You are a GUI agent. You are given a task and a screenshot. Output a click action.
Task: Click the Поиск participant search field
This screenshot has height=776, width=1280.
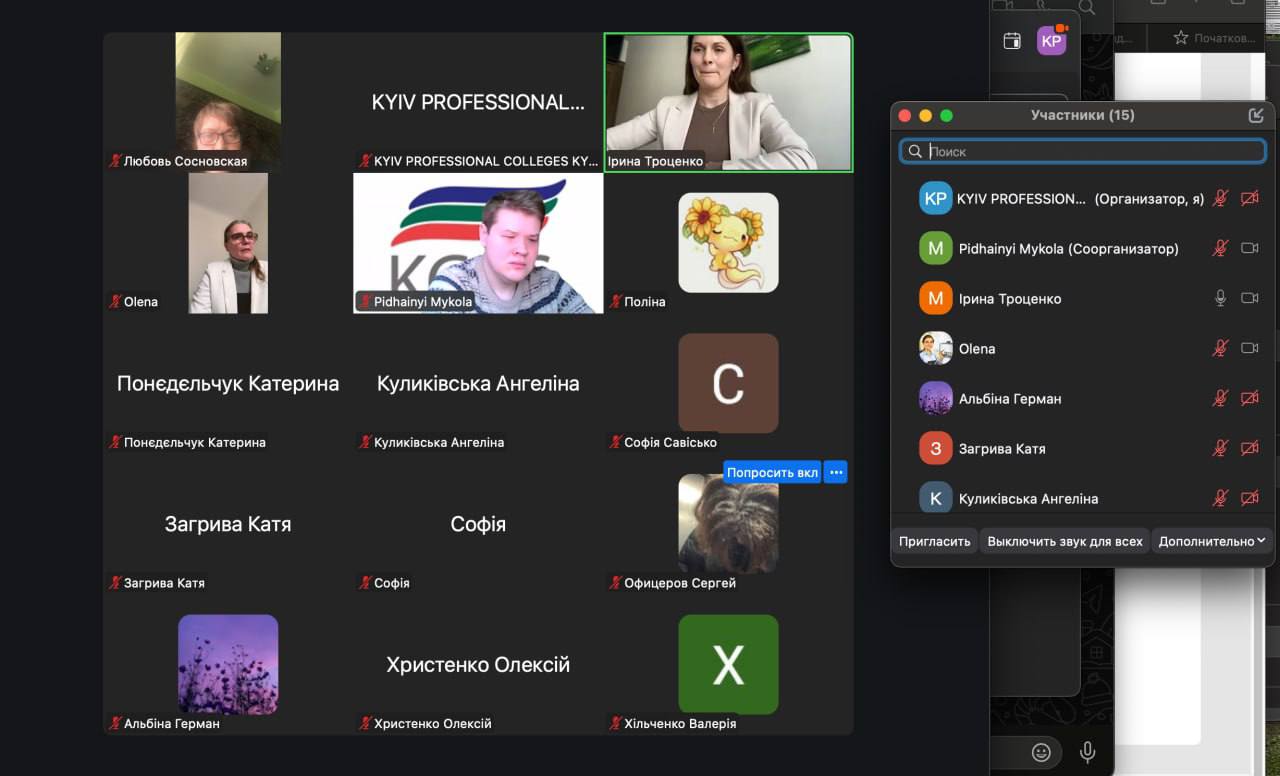pyautogui.click(x=1090, y=152)
